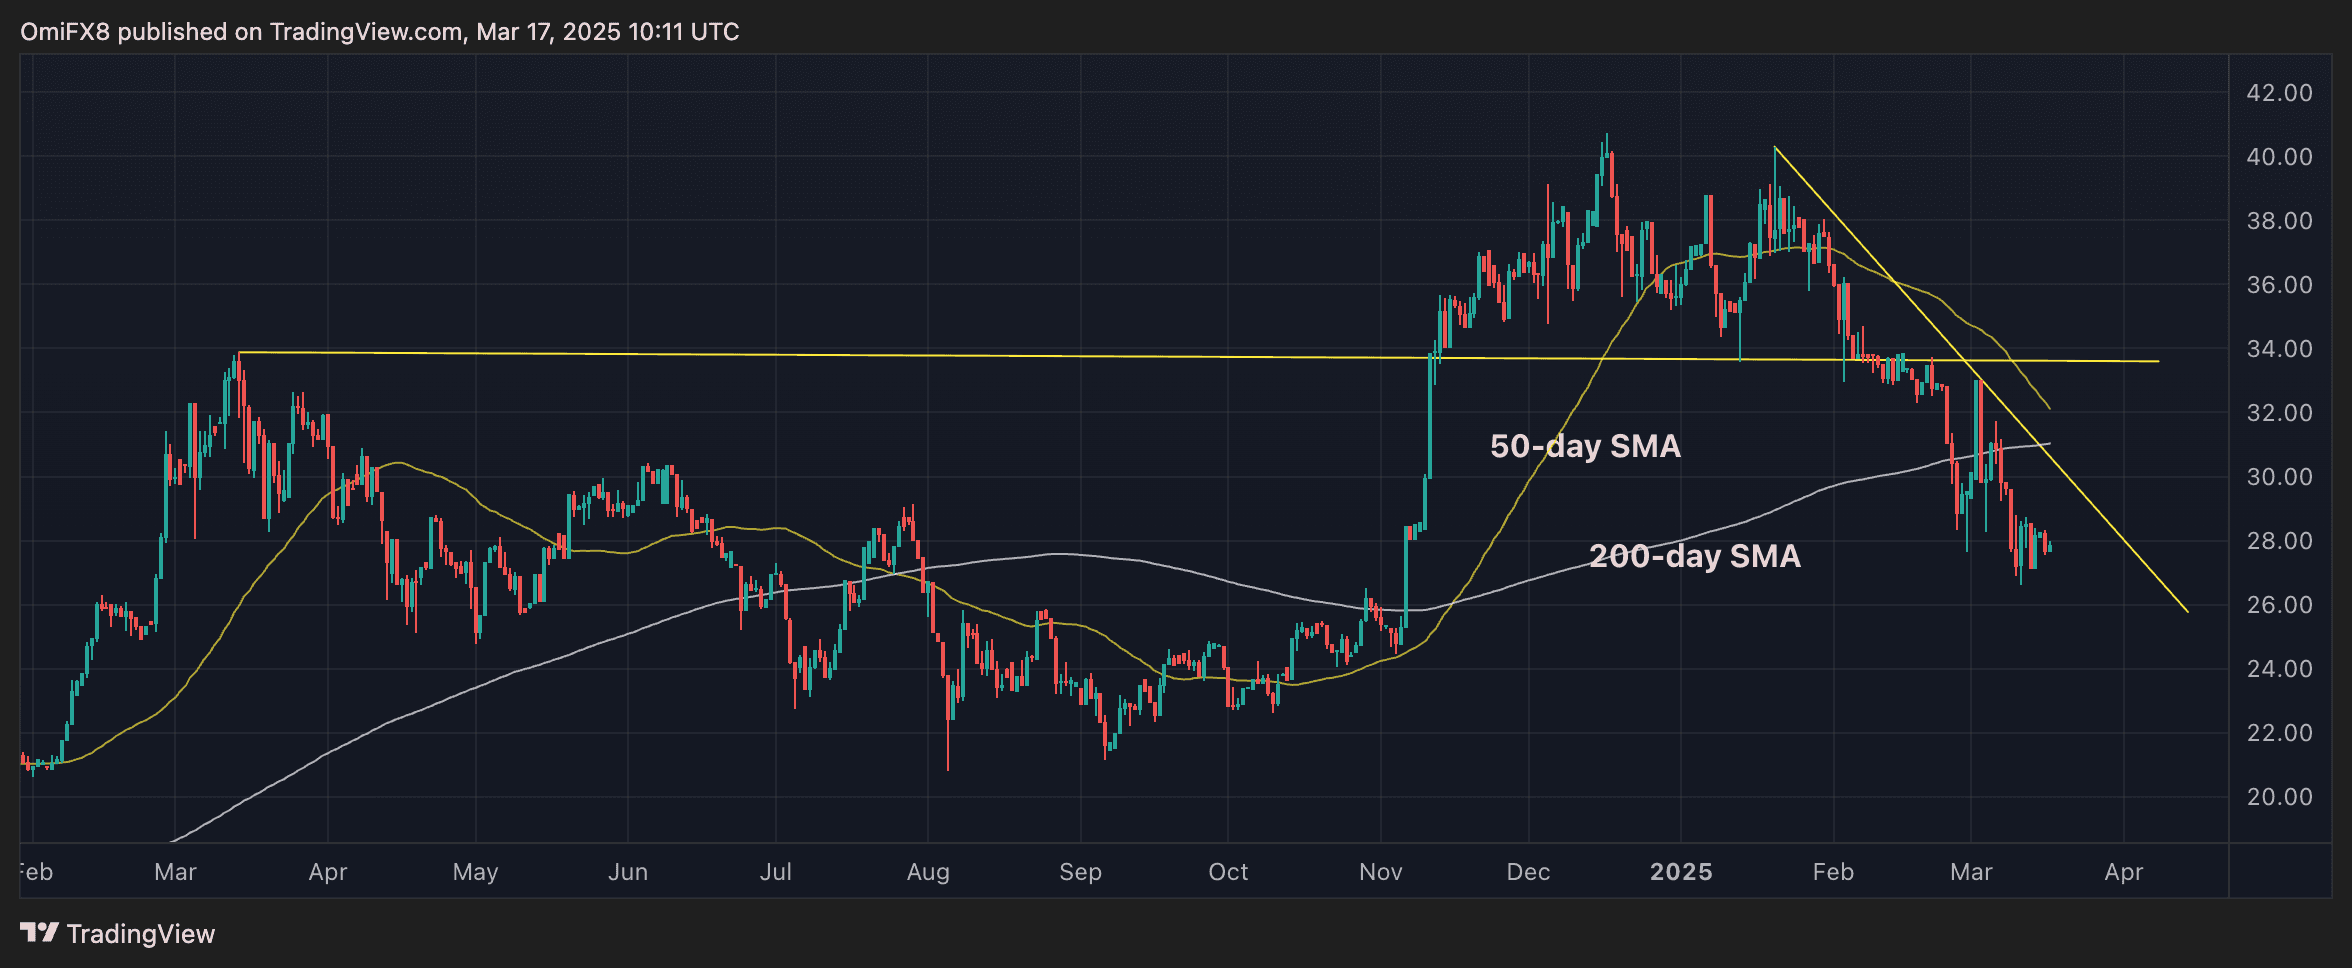Click the TradingView logo icon
This screenshot has height=968, width=2352.
pyautogui.click(x=39, y=933)
